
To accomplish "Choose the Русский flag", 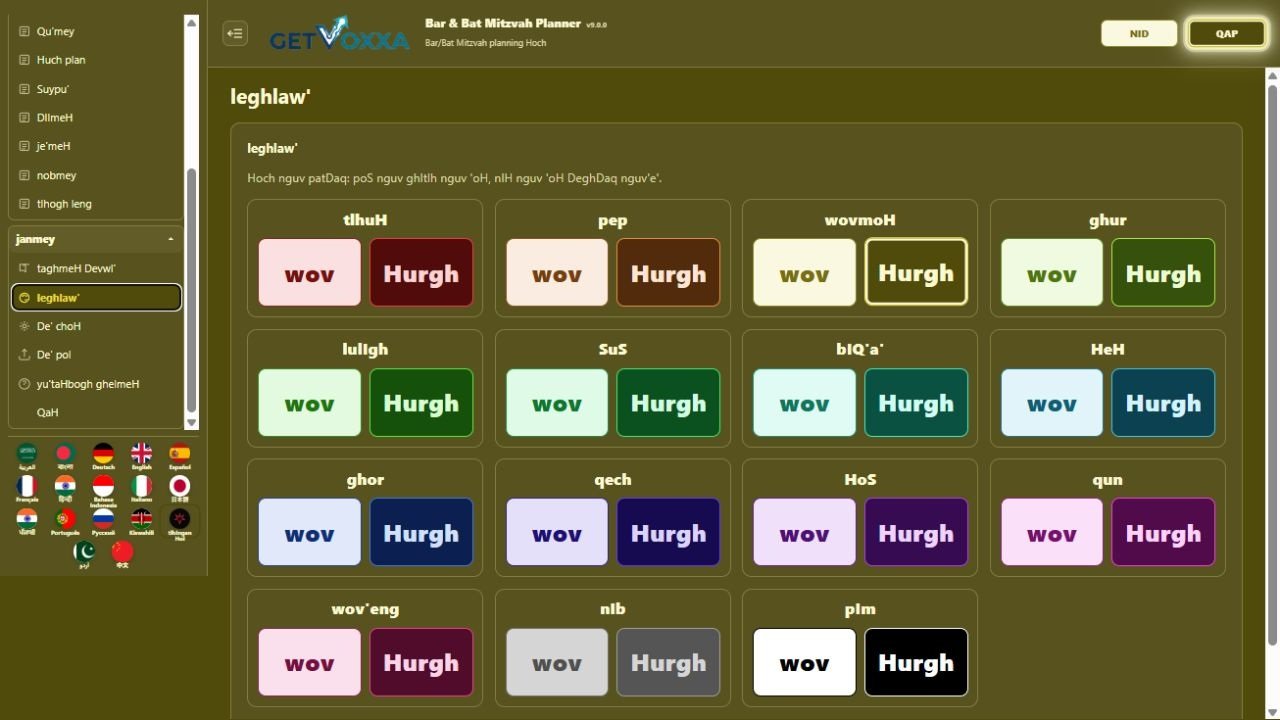I will 103,522.
